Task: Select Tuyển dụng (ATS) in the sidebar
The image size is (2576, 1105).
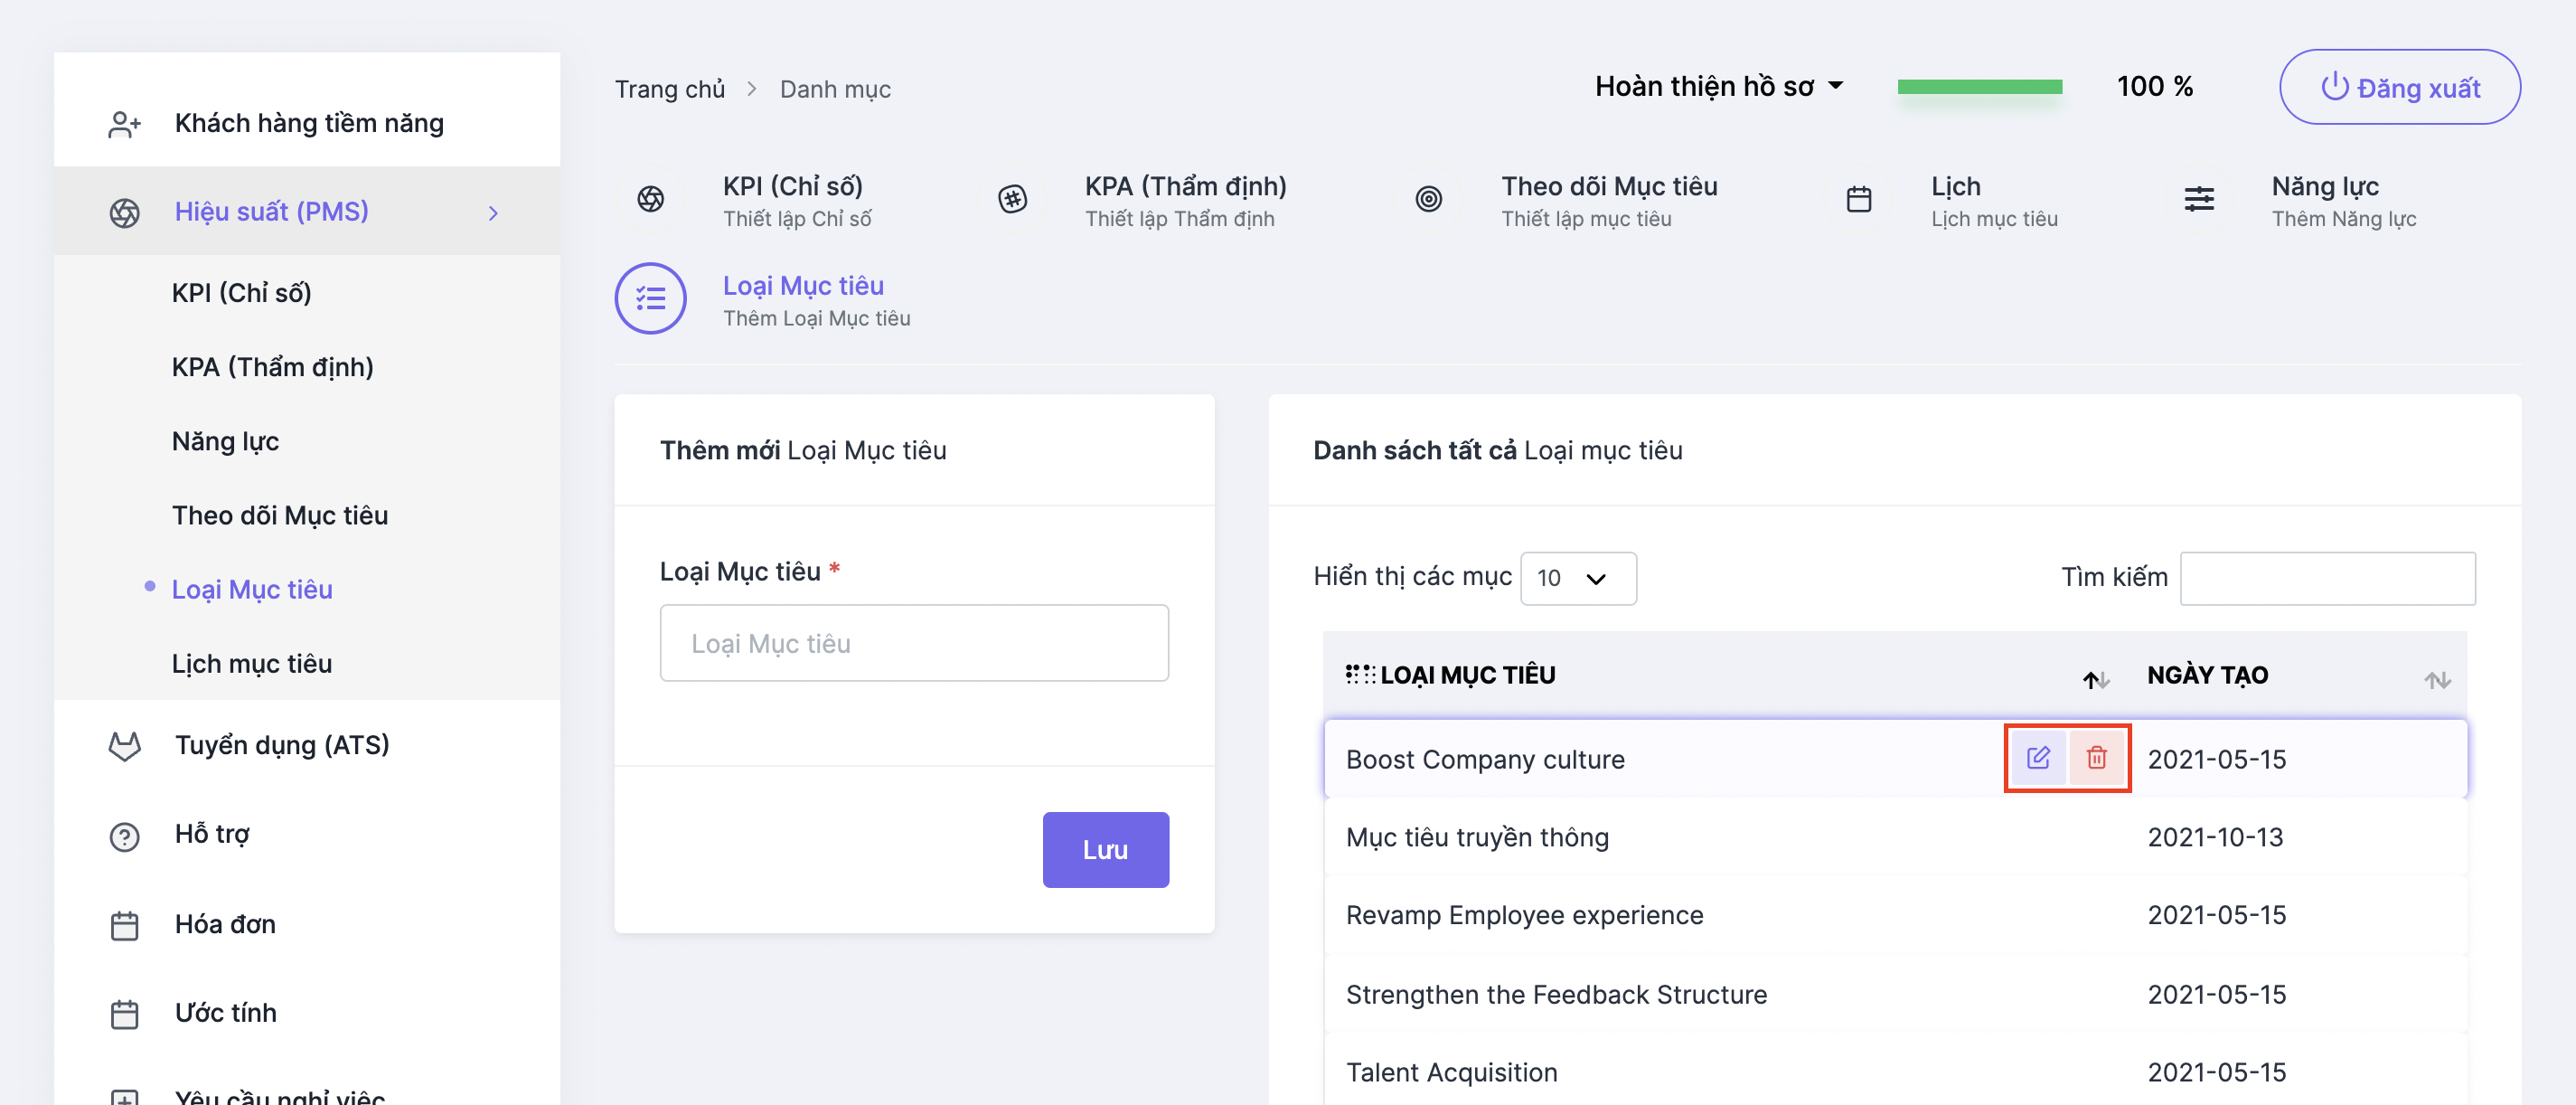Action: 282,745
